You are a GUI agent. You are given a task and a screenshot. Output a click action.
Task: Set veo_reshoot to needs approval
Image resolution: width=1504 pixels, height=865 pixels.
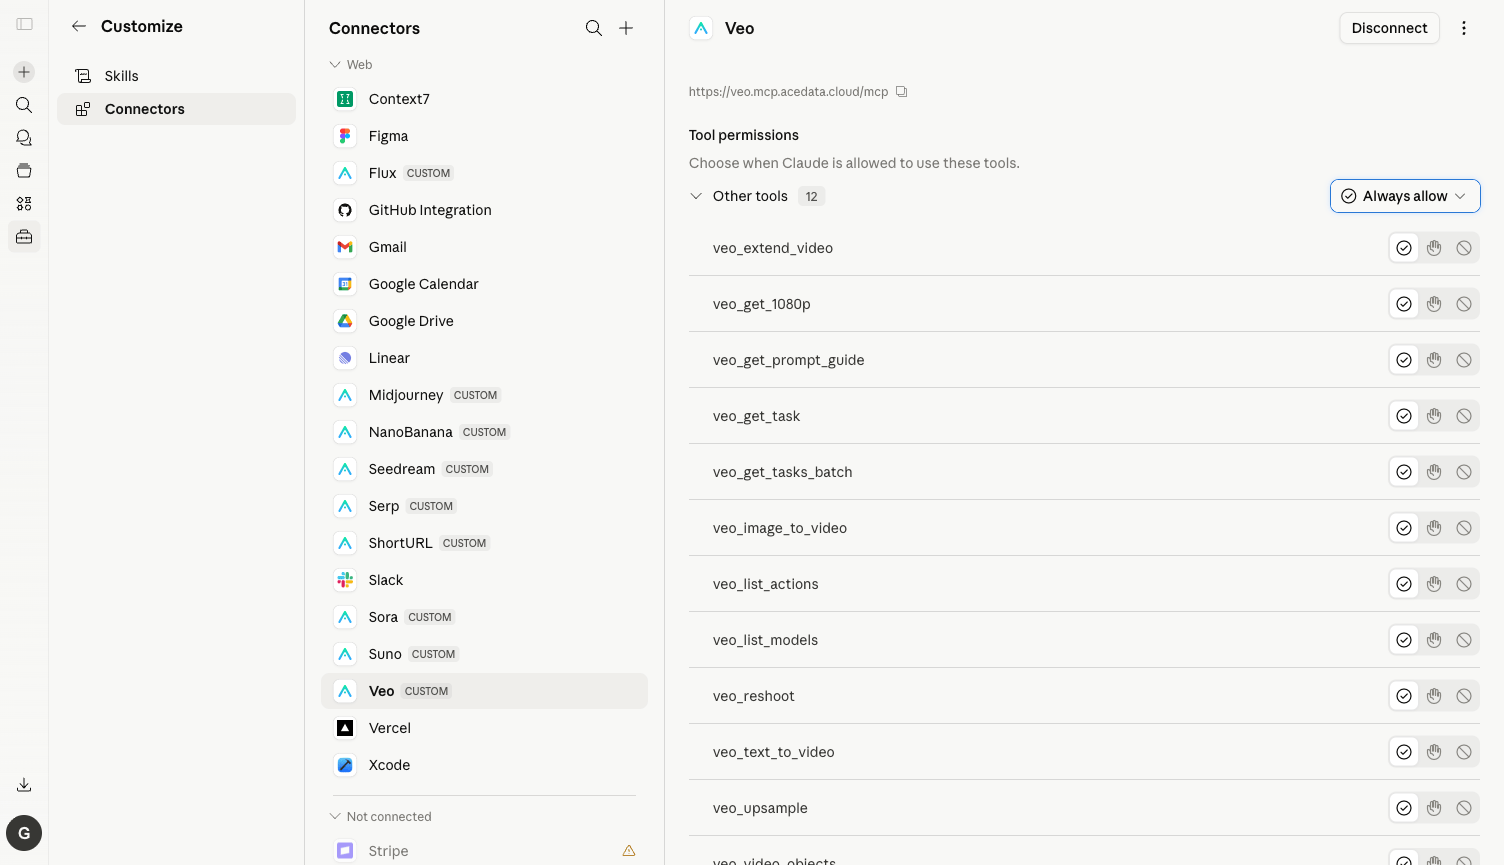pos(1434,696)
